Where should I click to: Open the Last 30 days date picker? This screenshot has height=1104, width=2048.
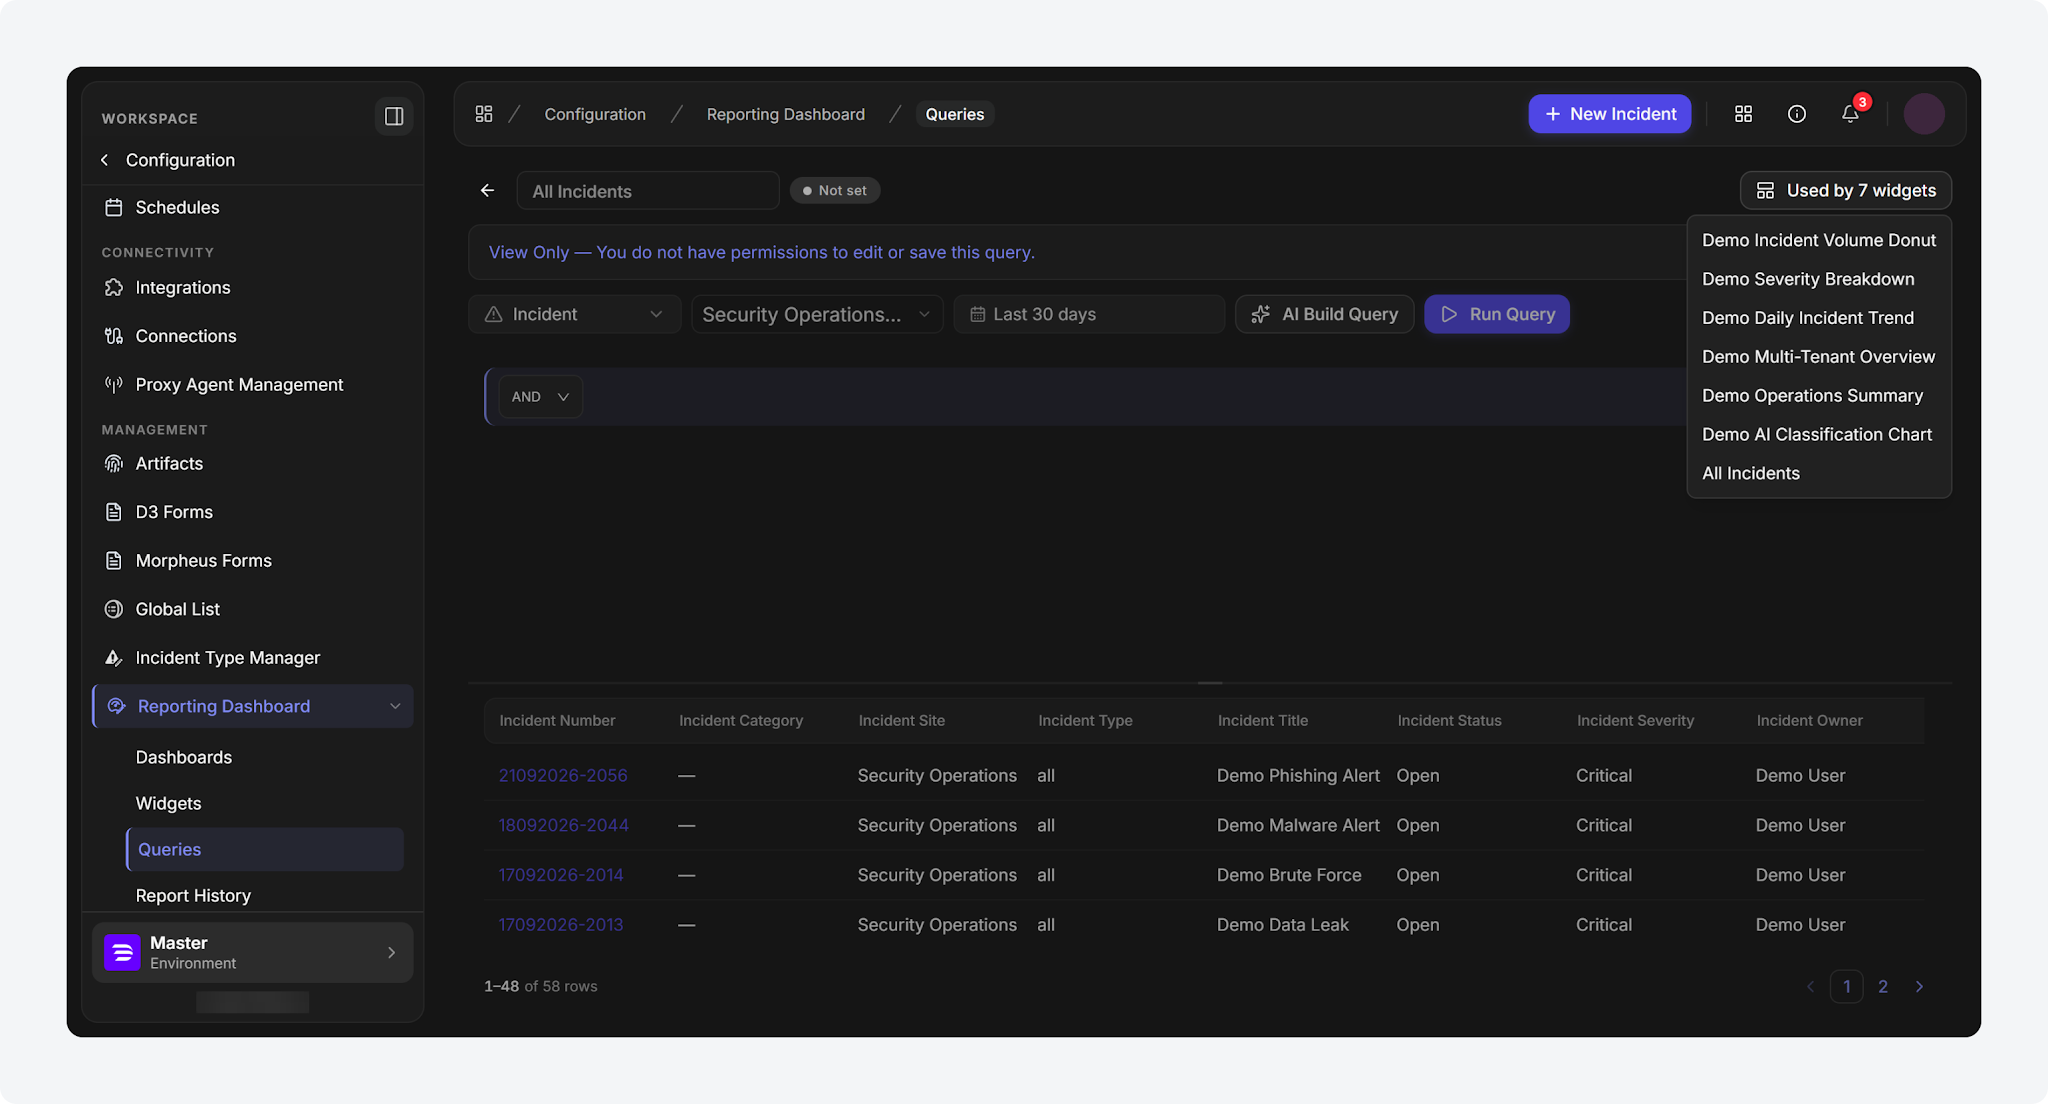1089,314
